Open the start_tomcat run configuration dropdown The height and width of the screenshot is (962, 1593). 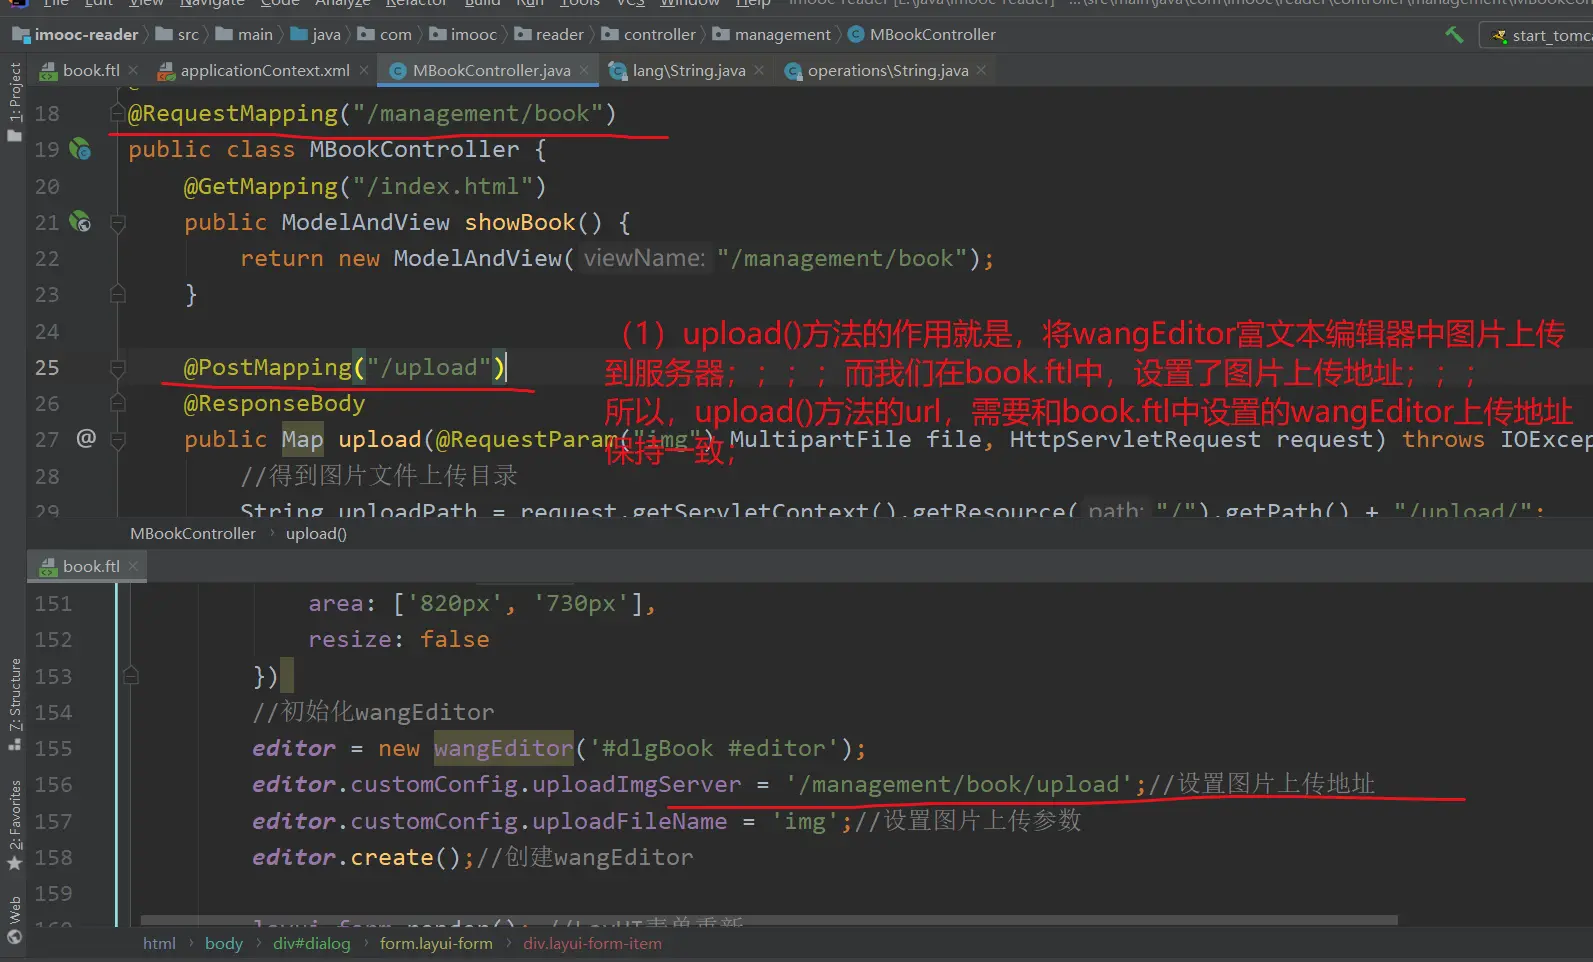(x=1540, y=36)
